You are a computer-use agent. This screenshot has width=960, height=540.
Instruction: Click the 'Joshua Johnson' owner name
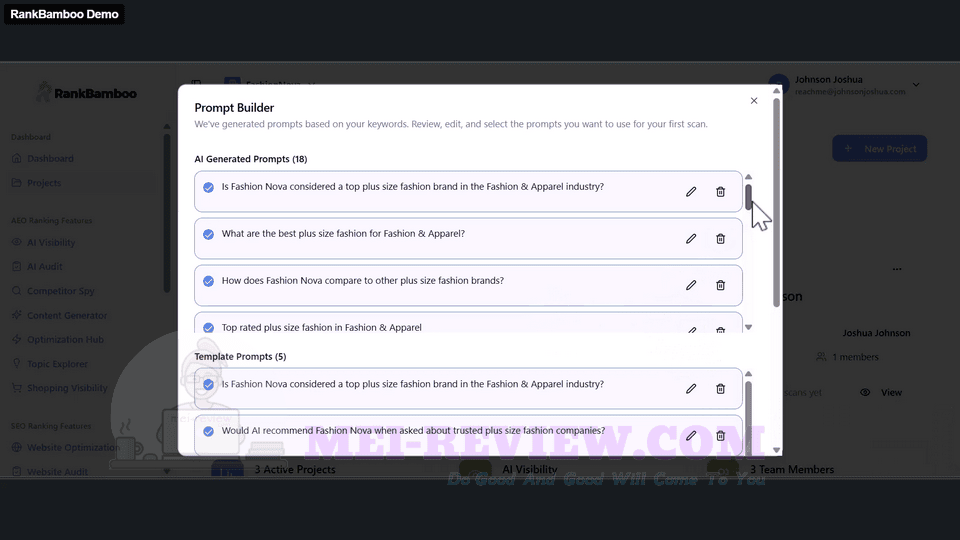click(x=876, y=333)
